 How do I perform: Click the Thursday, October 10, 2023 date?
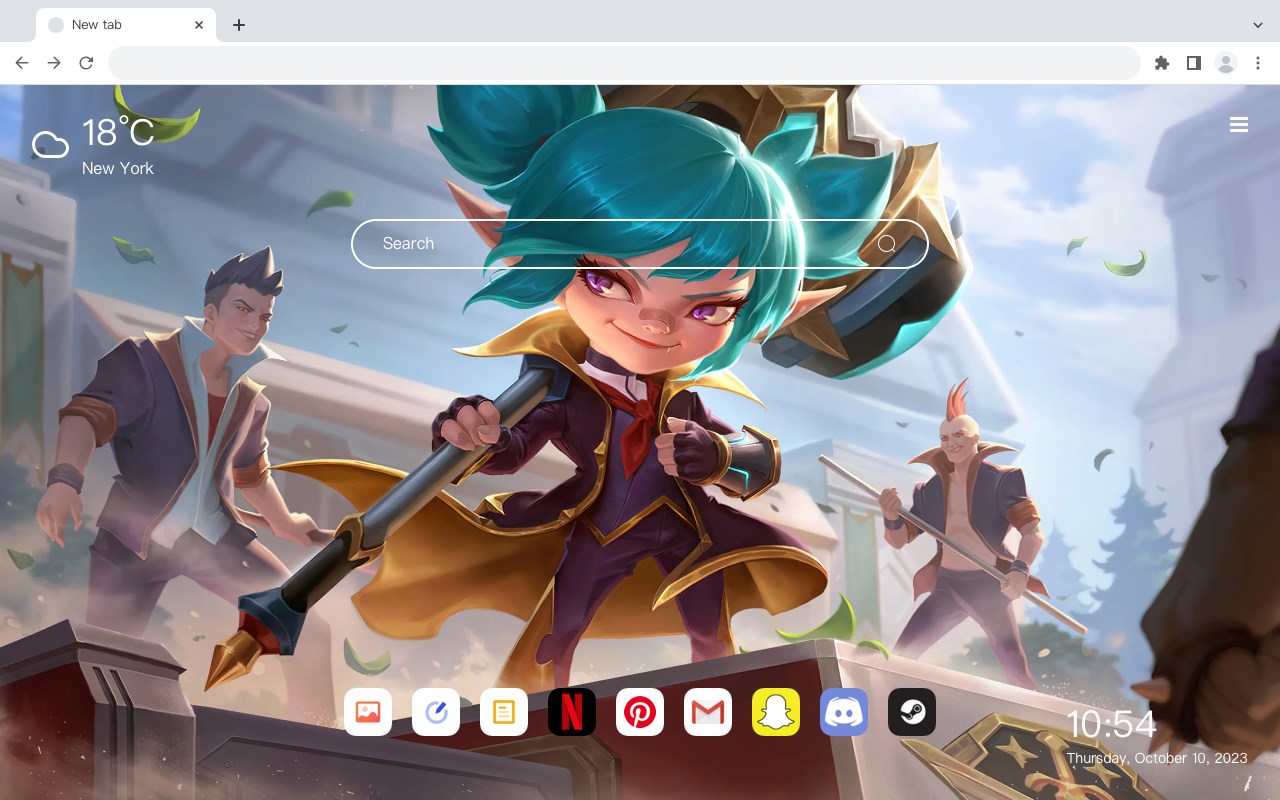coord(1157,758)
